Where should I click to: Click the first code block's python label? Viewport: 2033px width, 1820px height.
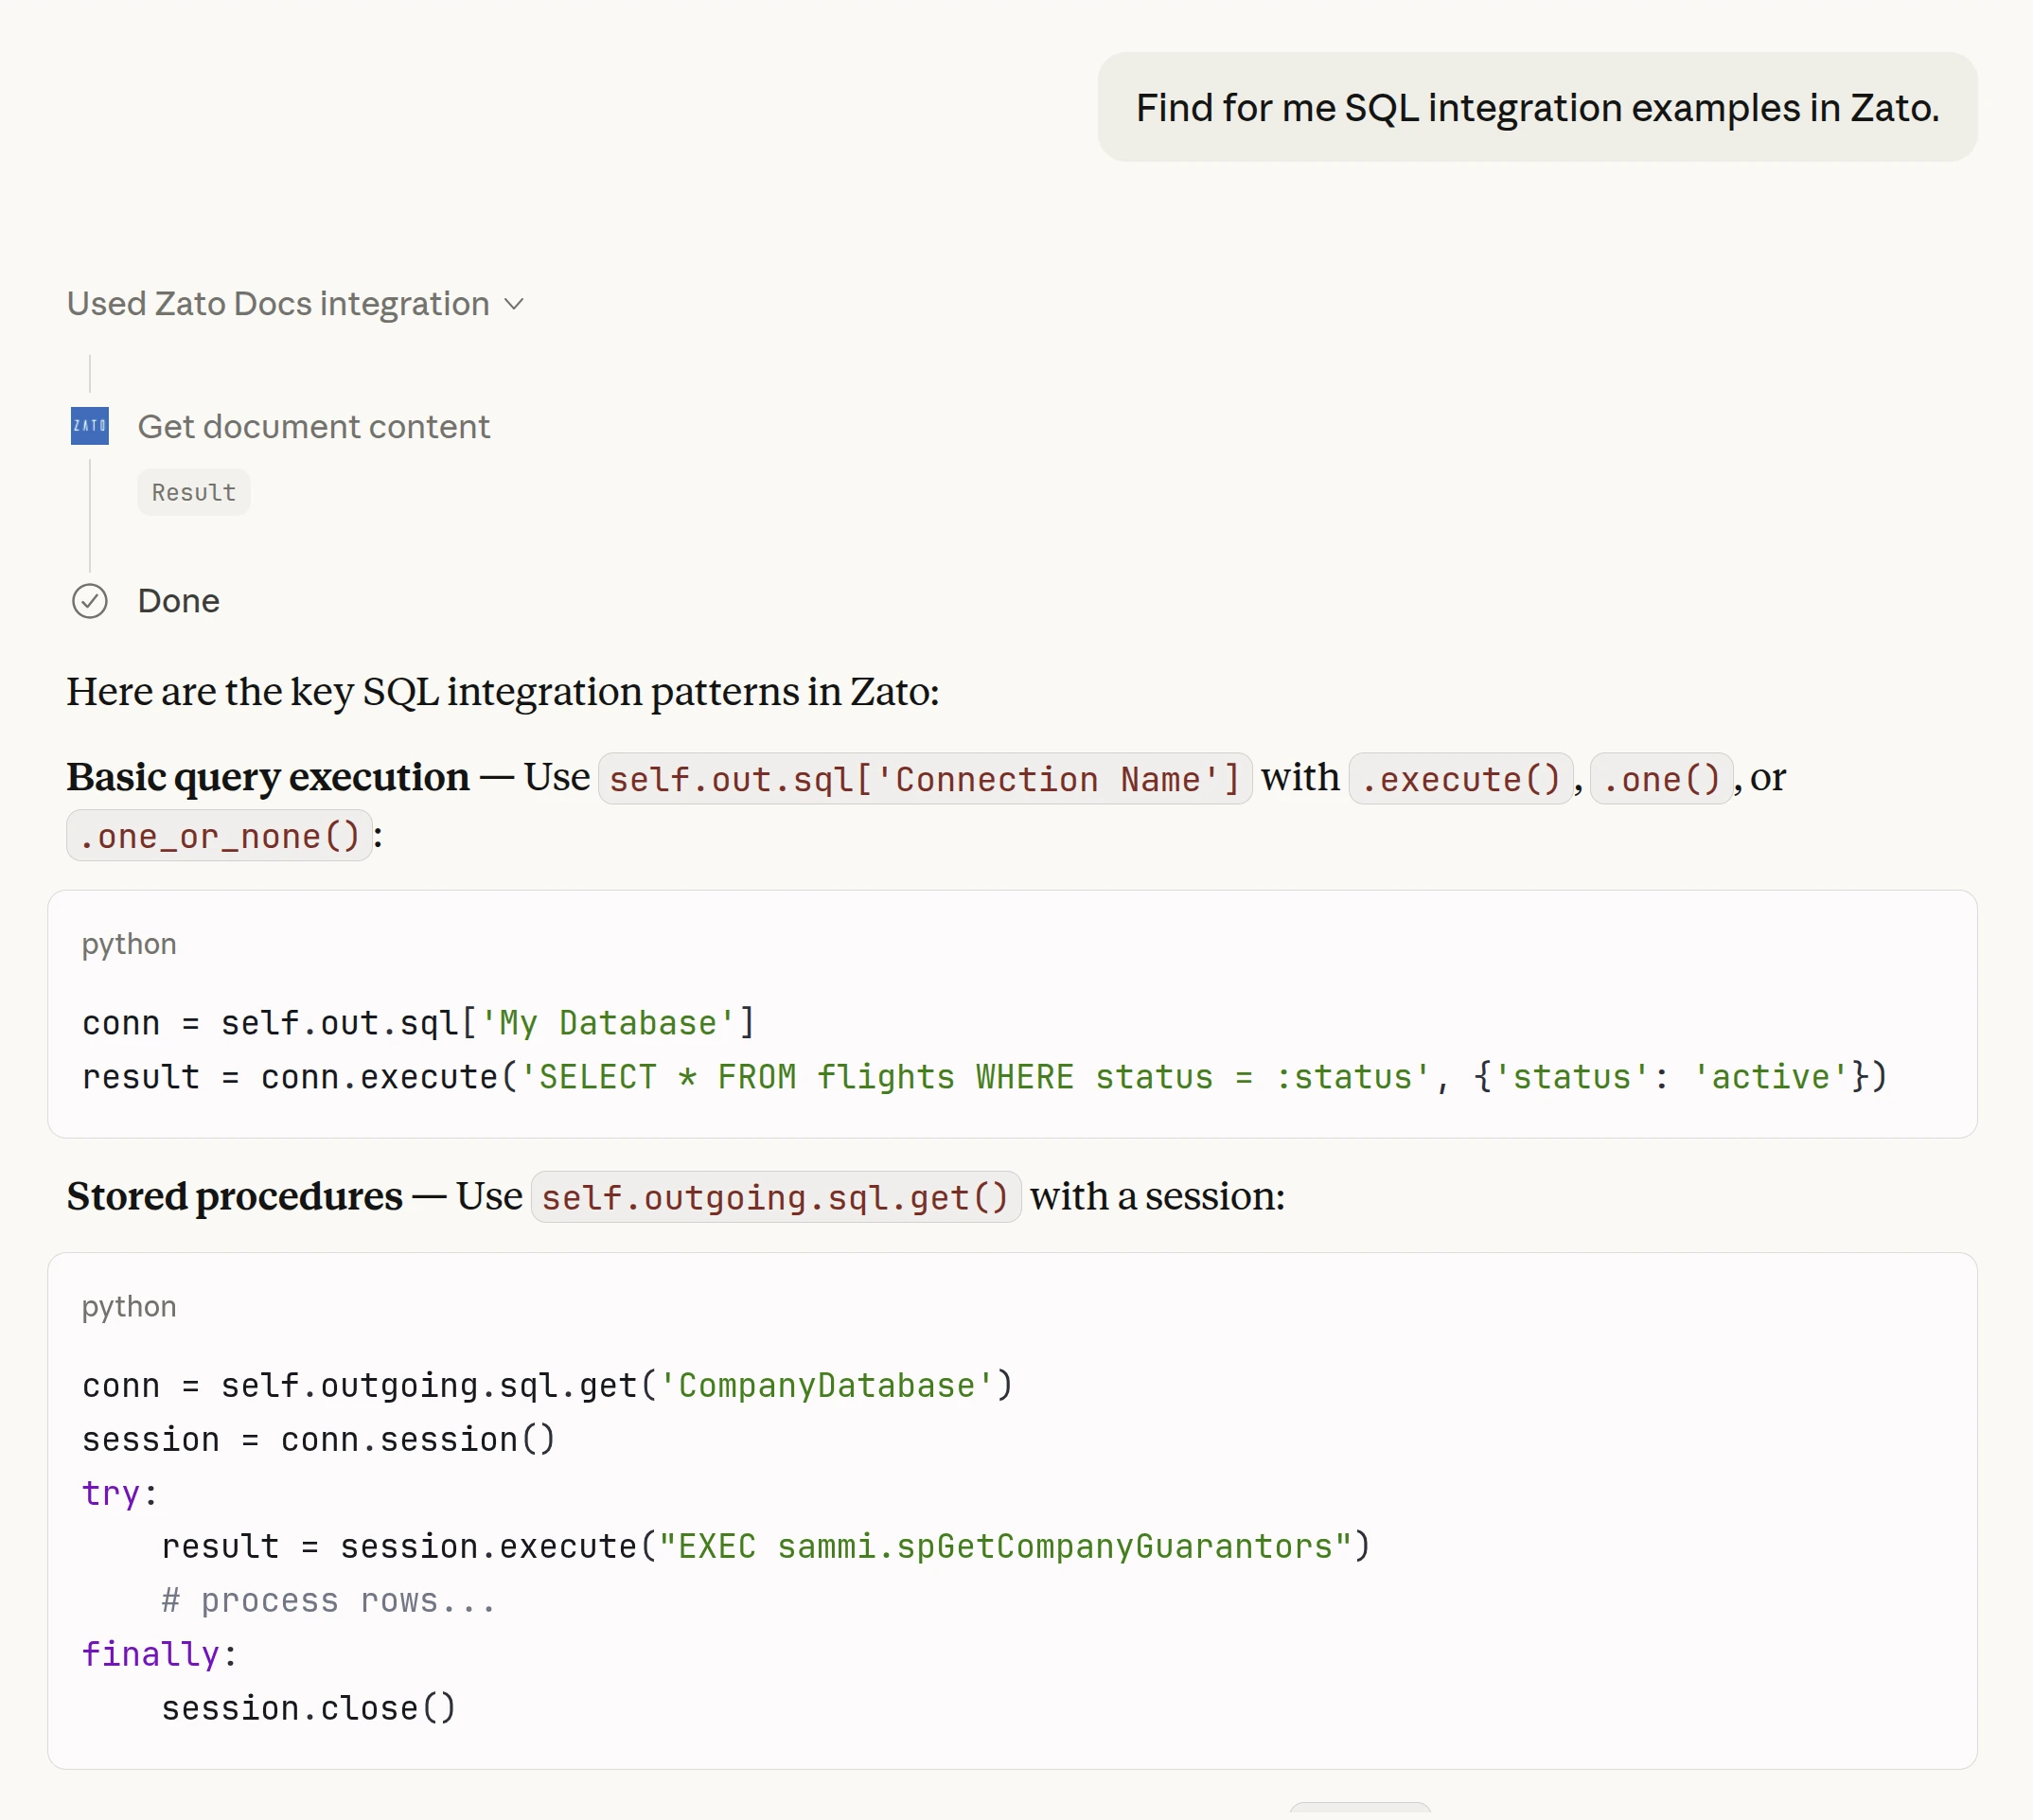[x=129, y=944]
